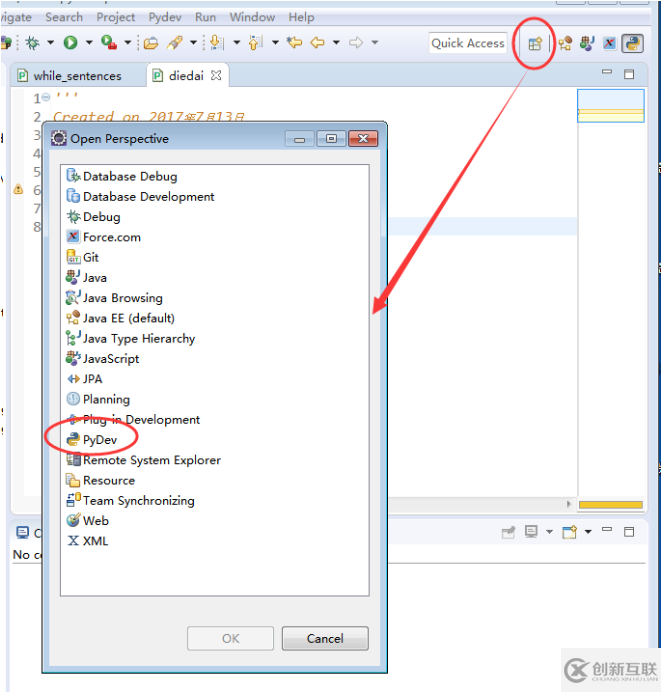The image size is (661, 692).
Task: Select the Database Debug perspective
Action: pyautogui.click(x=129, y=176)
